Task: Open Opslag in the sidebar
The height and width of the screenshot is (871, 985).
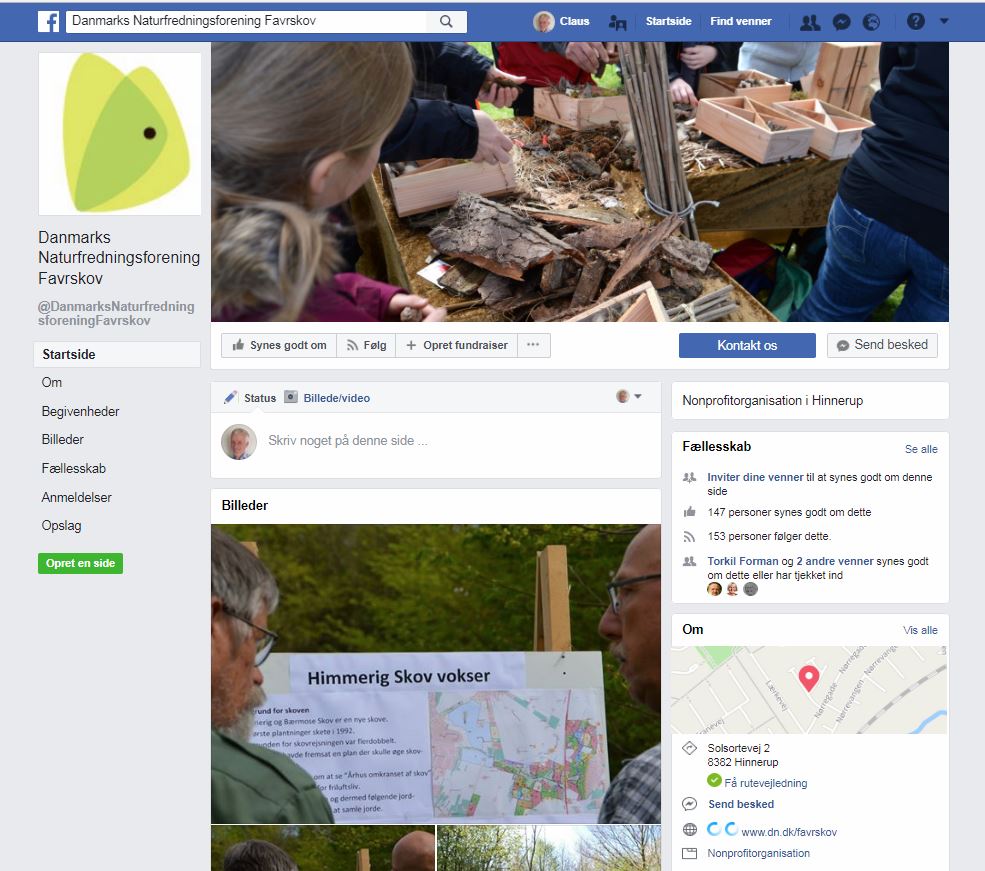Action: 61,526
